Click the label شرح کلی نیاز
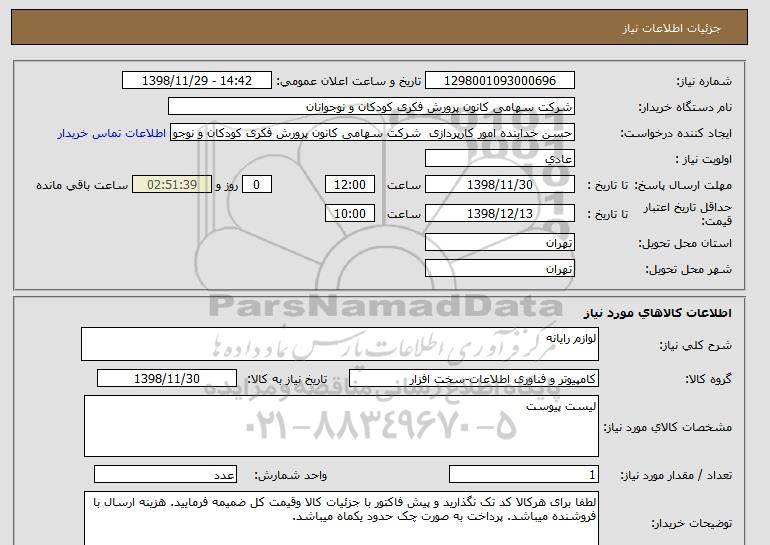 pos(695,346)
